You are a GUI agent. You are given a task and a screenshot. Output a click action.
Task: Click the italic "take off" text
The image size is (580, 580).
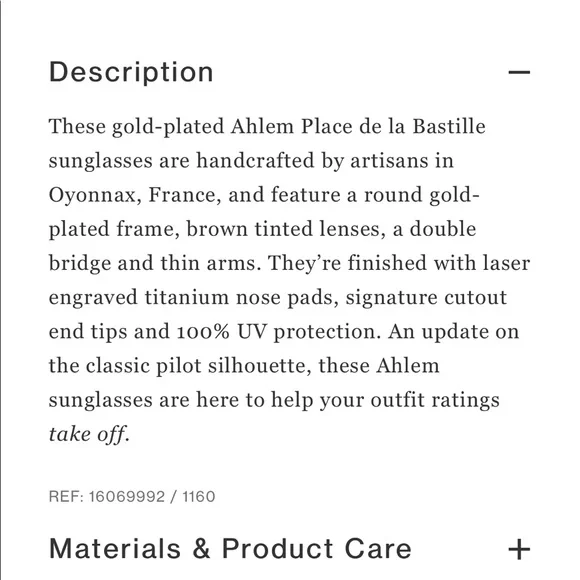(89, 434)
